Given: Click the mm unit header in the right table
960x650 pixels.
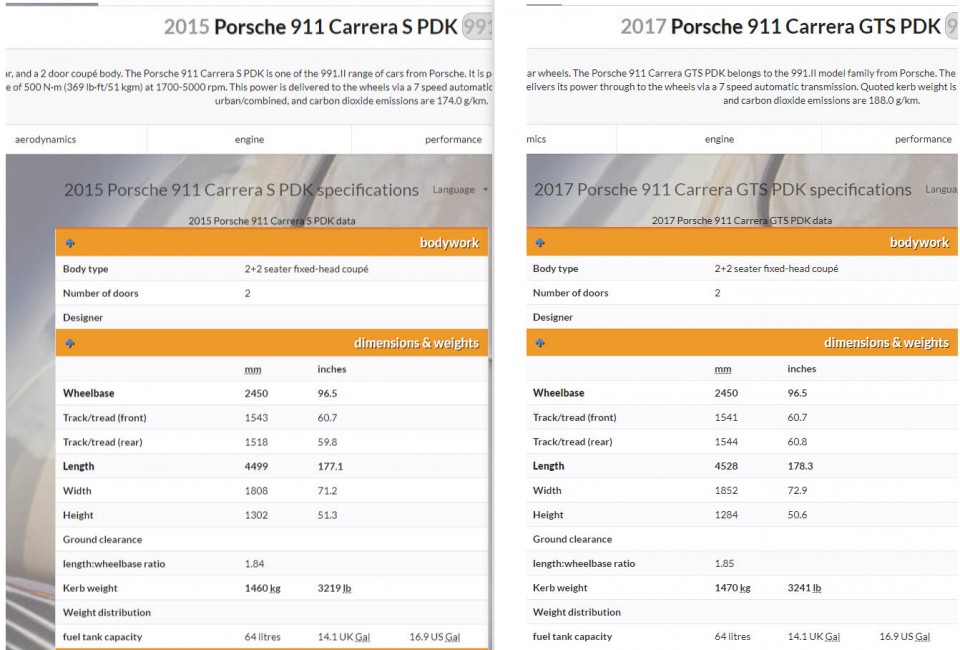Looking at the screenshot, I should [x=722, y=368].
